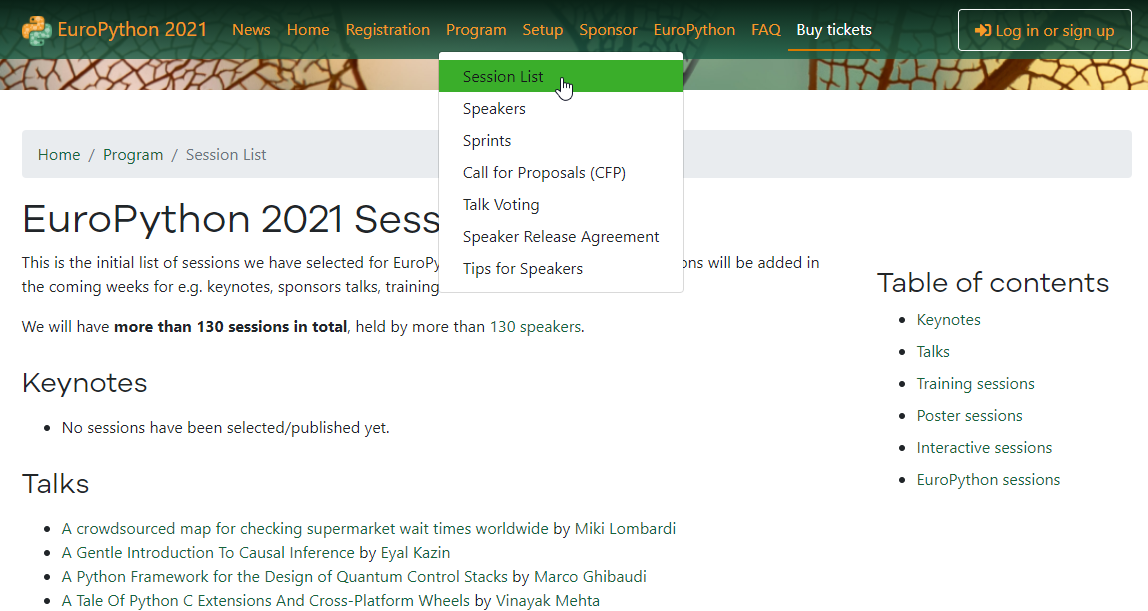
Task: Click the login arrow icon in button
Action: pos(983,31)
